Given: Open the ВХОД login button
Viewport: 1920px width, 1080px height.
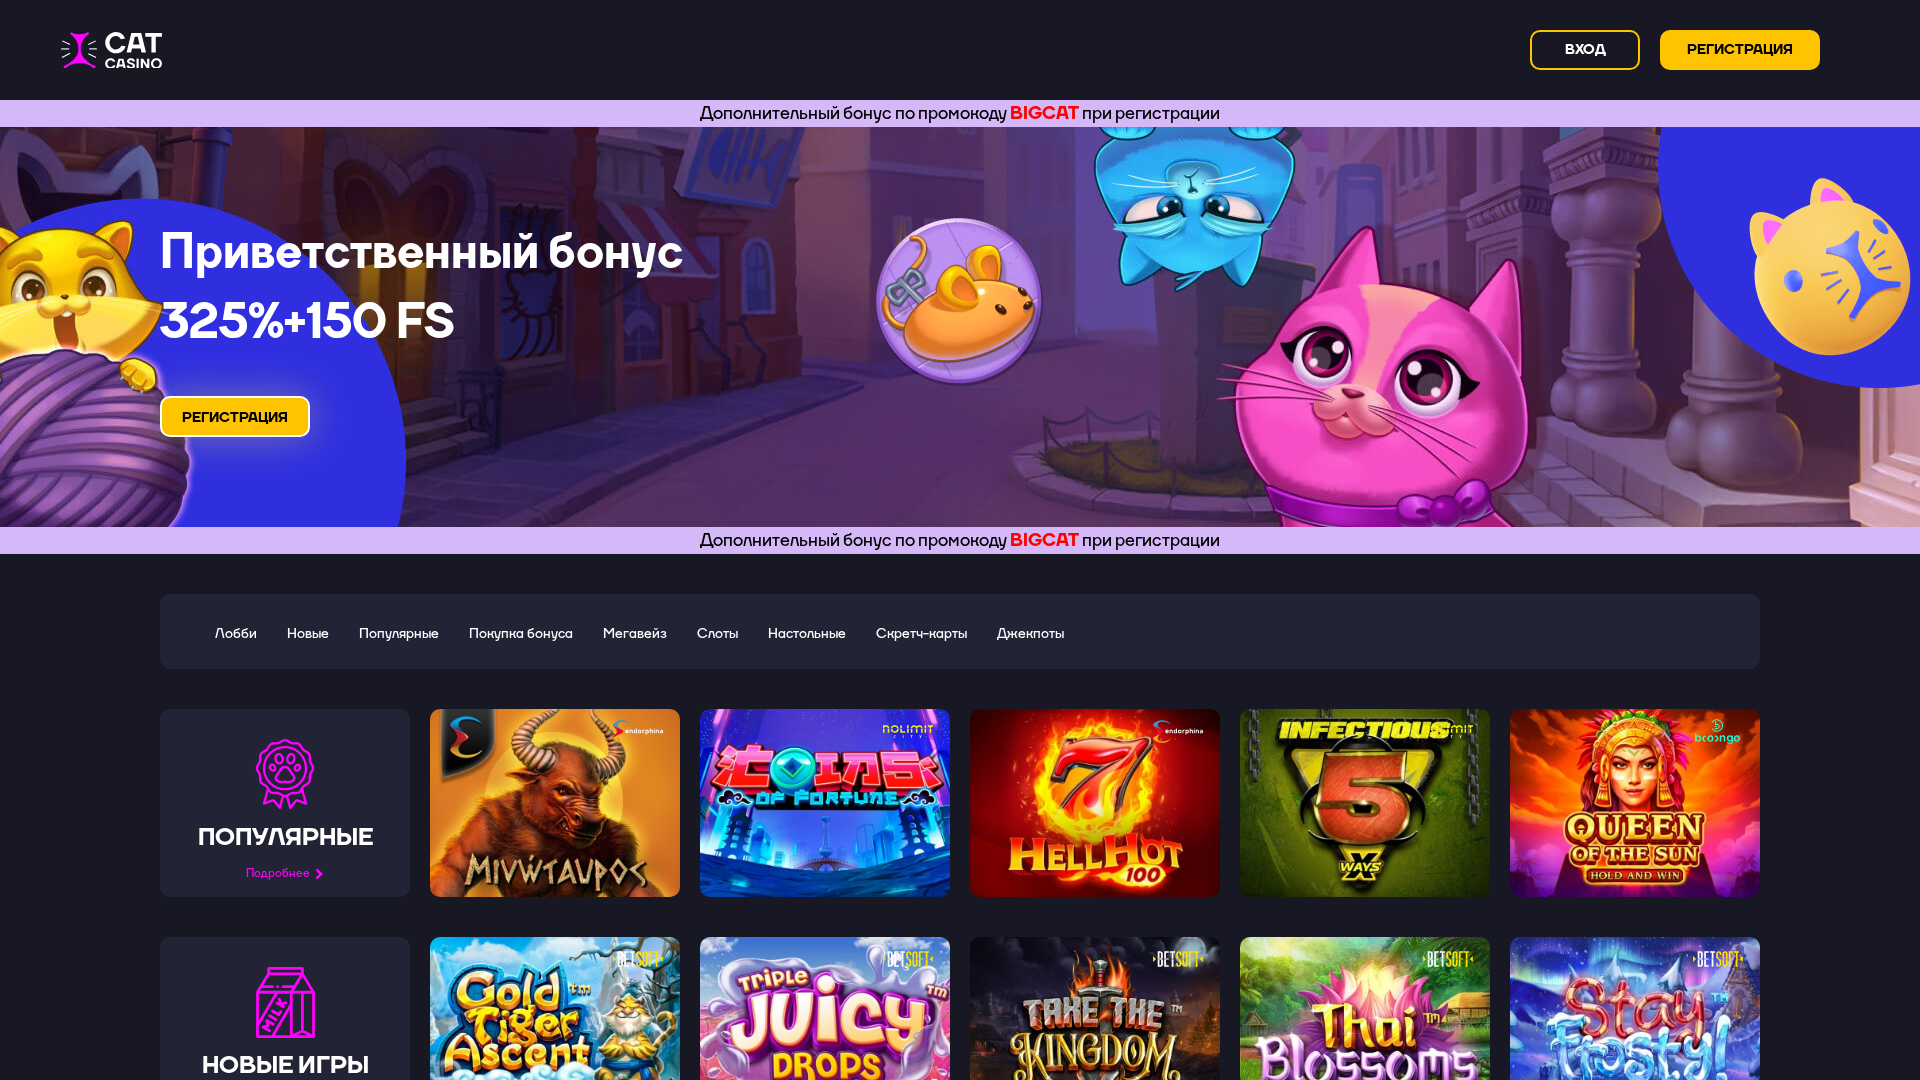Looking at the screenshot, I should pyautogui.click(x=1585, y=50).
